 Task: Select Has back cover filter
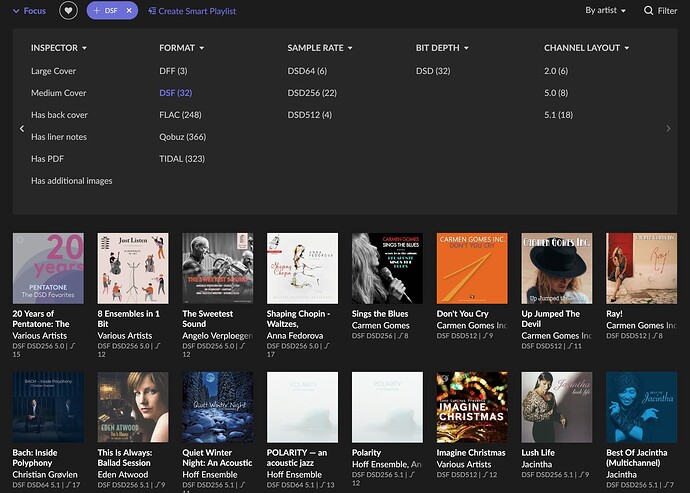[59, 115]
